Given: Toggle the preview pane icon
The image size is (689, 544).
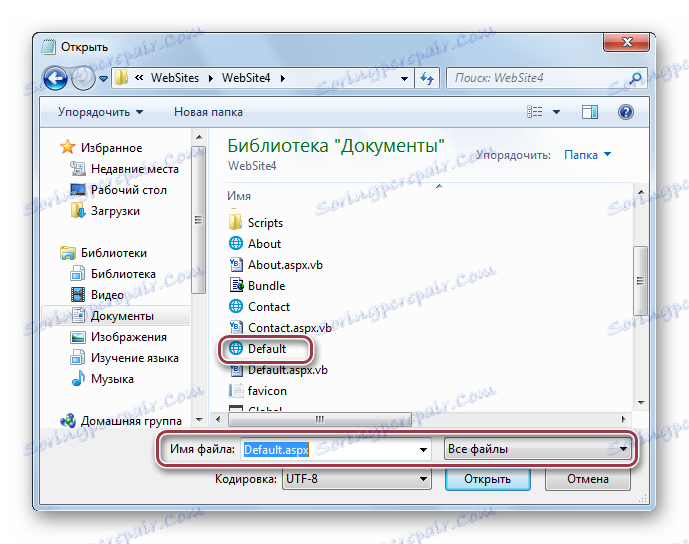Looking at the screenshot, I should pyautogui.click(x=590, y=112).
